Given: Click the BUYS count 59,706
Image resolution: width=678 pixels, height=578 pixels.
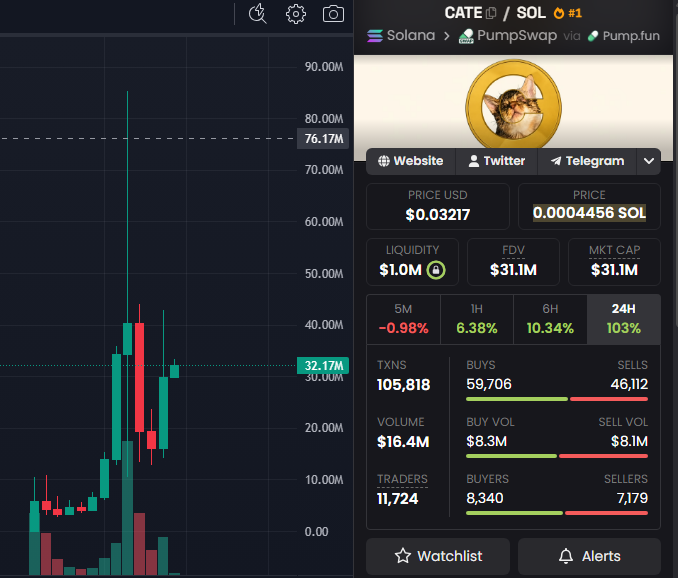Looking at the screenshot, I should [489, 384].
